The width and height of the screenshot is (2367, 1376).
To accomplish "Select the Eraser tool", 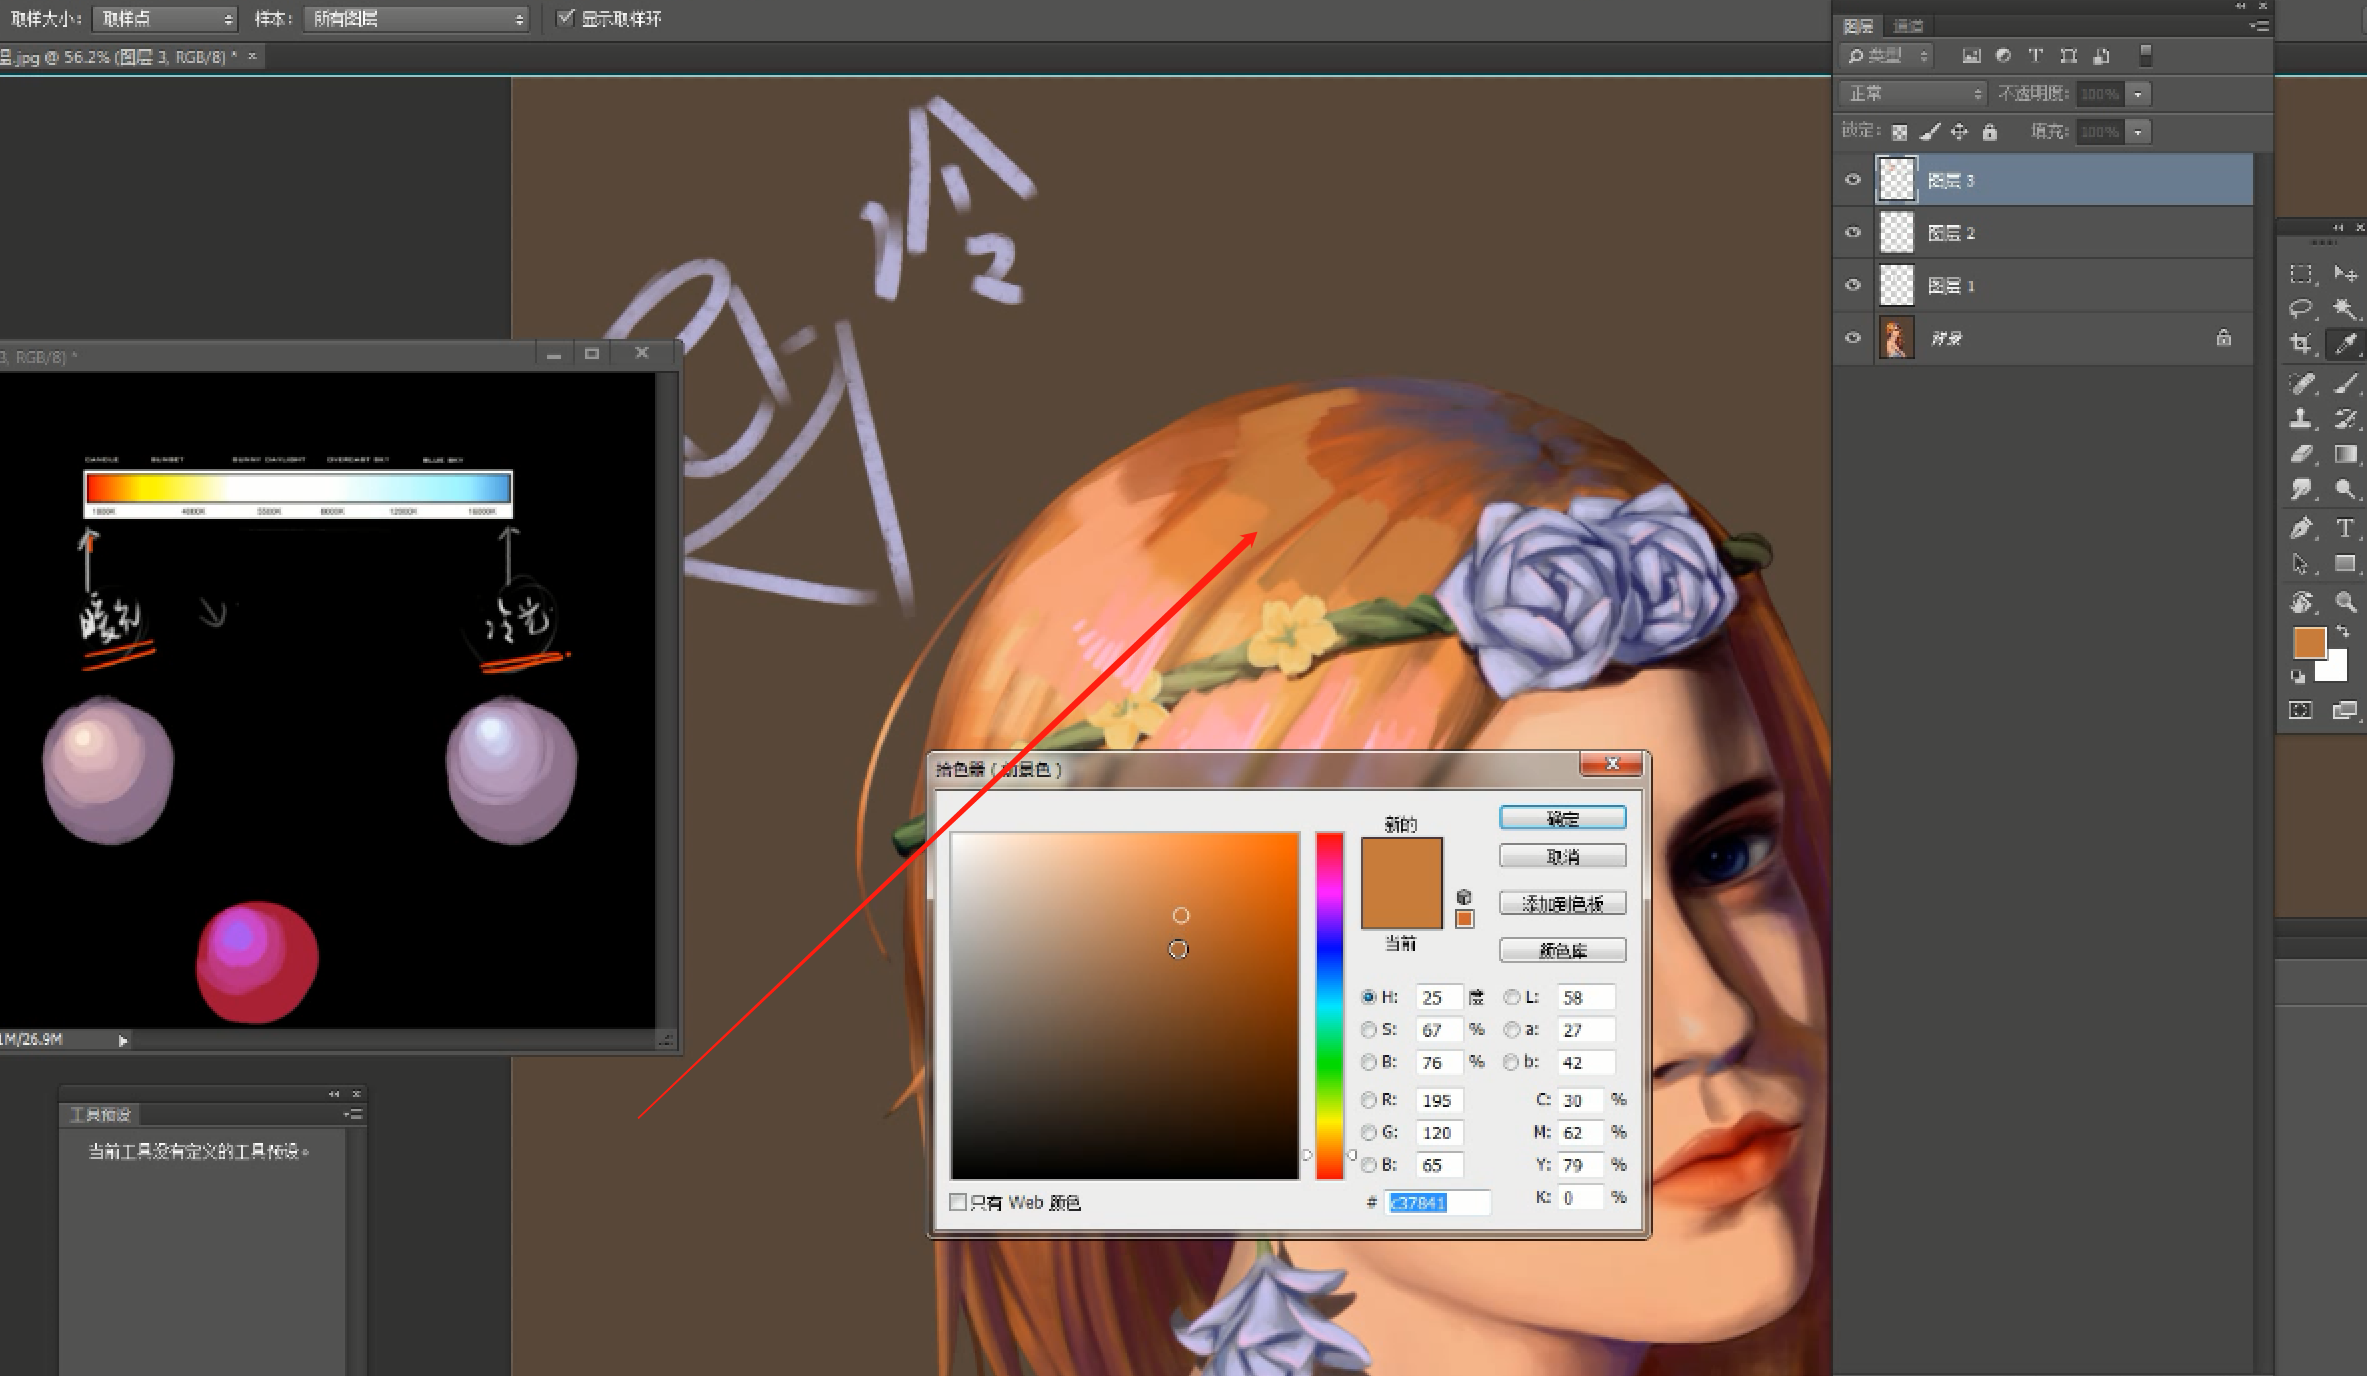I will (x=2301, y=454).
